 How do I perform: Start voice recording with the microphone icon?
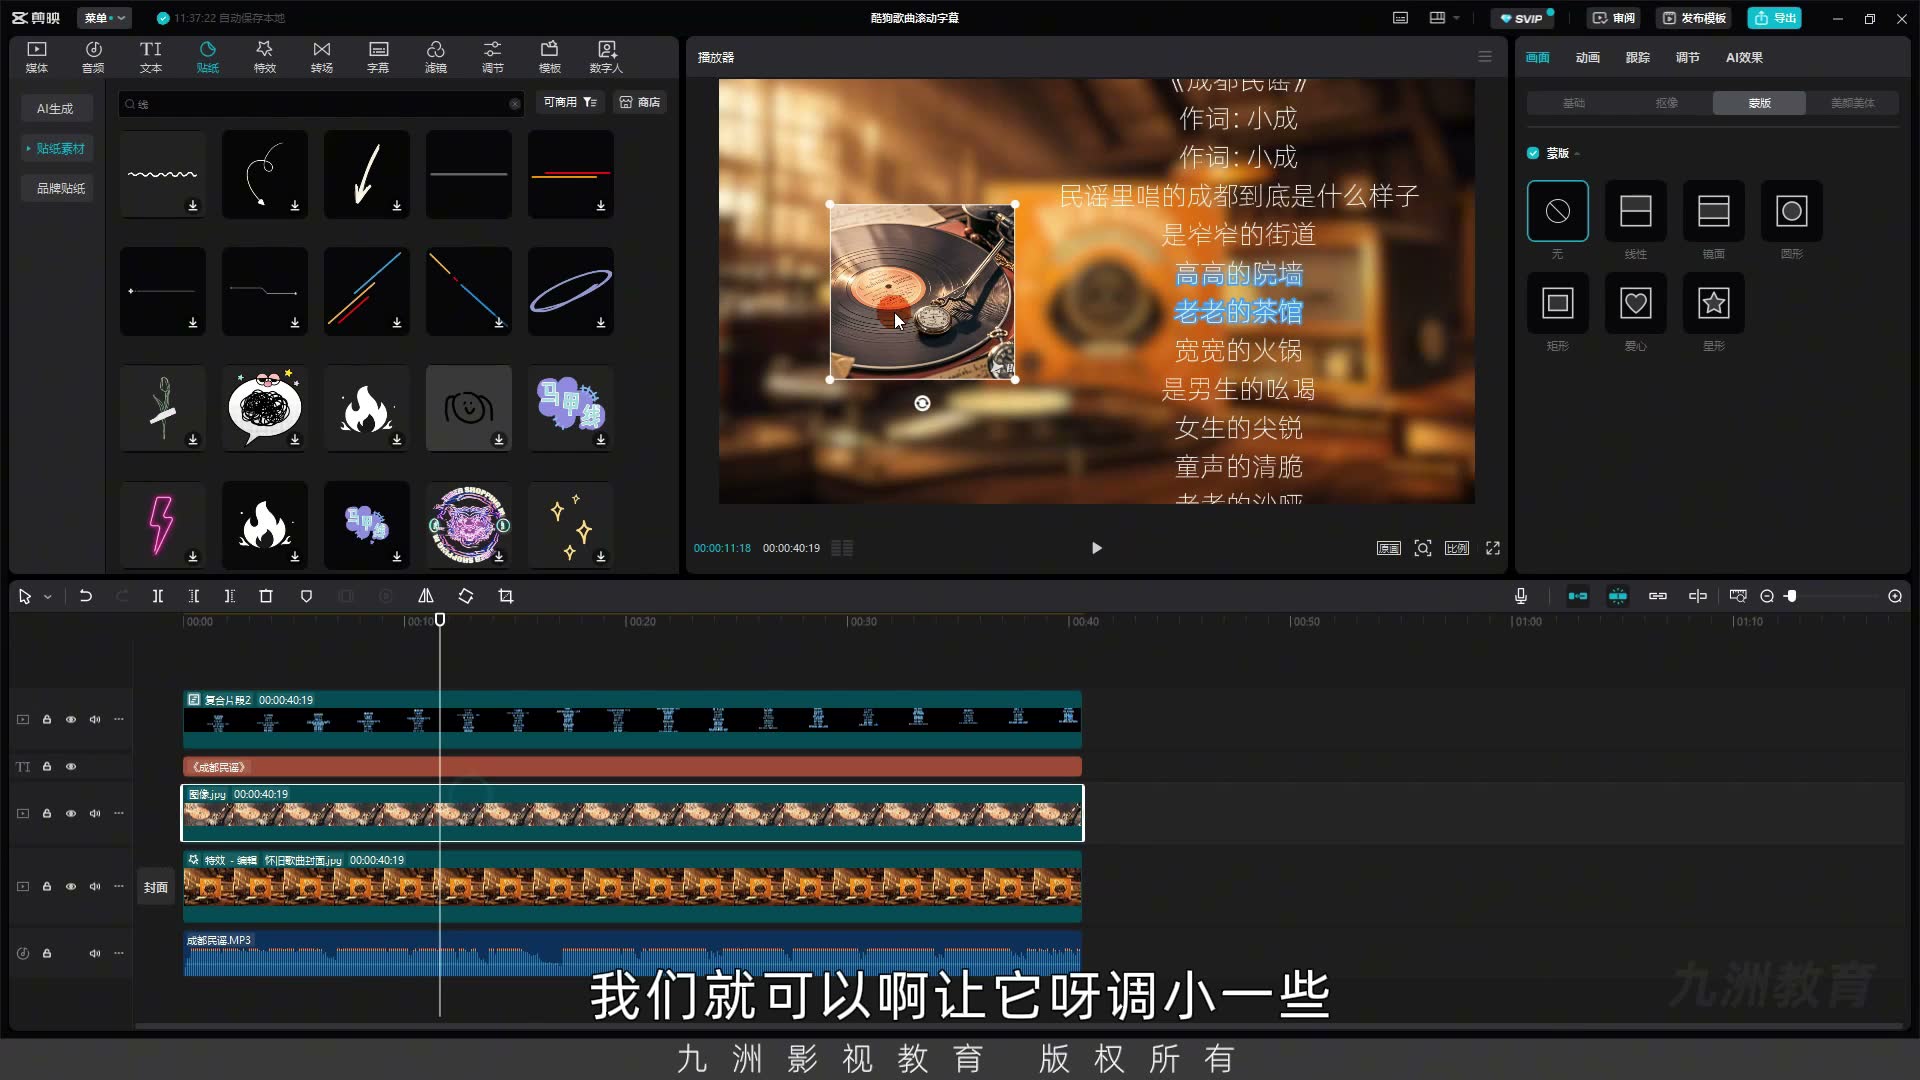pos(1521,596)
